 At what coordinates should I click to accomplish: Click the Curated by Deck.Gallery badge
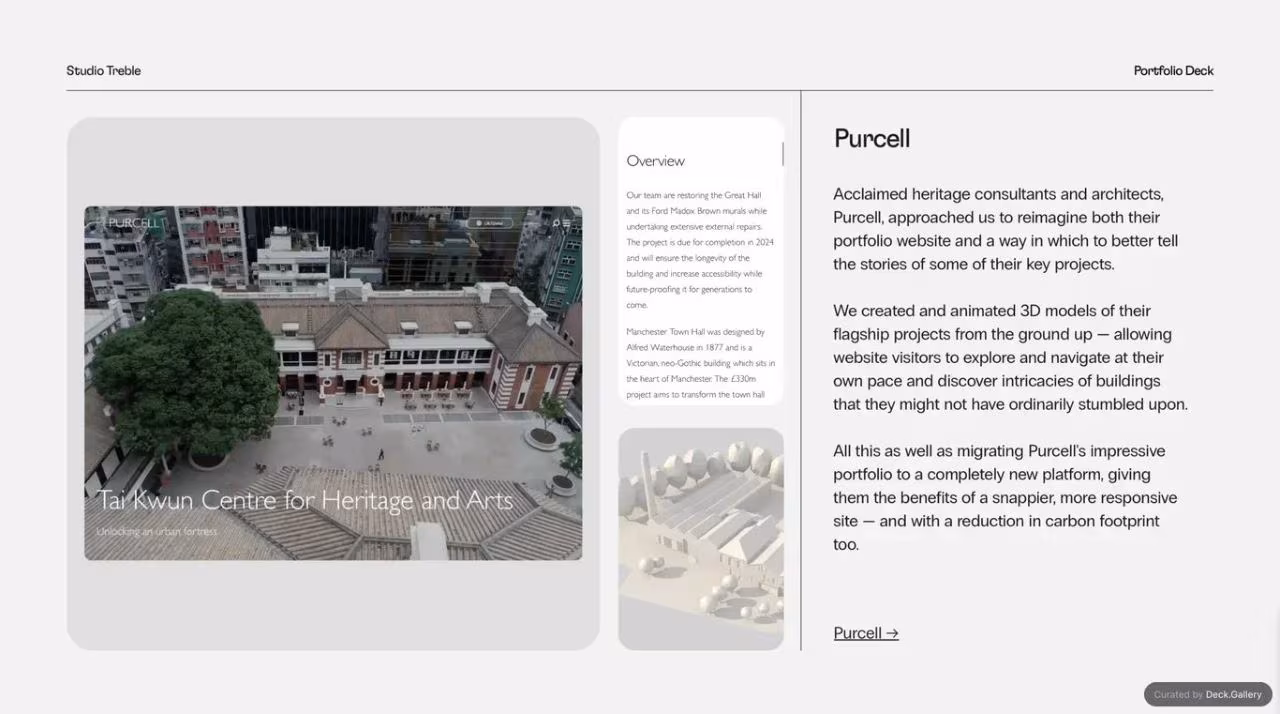point(1208,694)
